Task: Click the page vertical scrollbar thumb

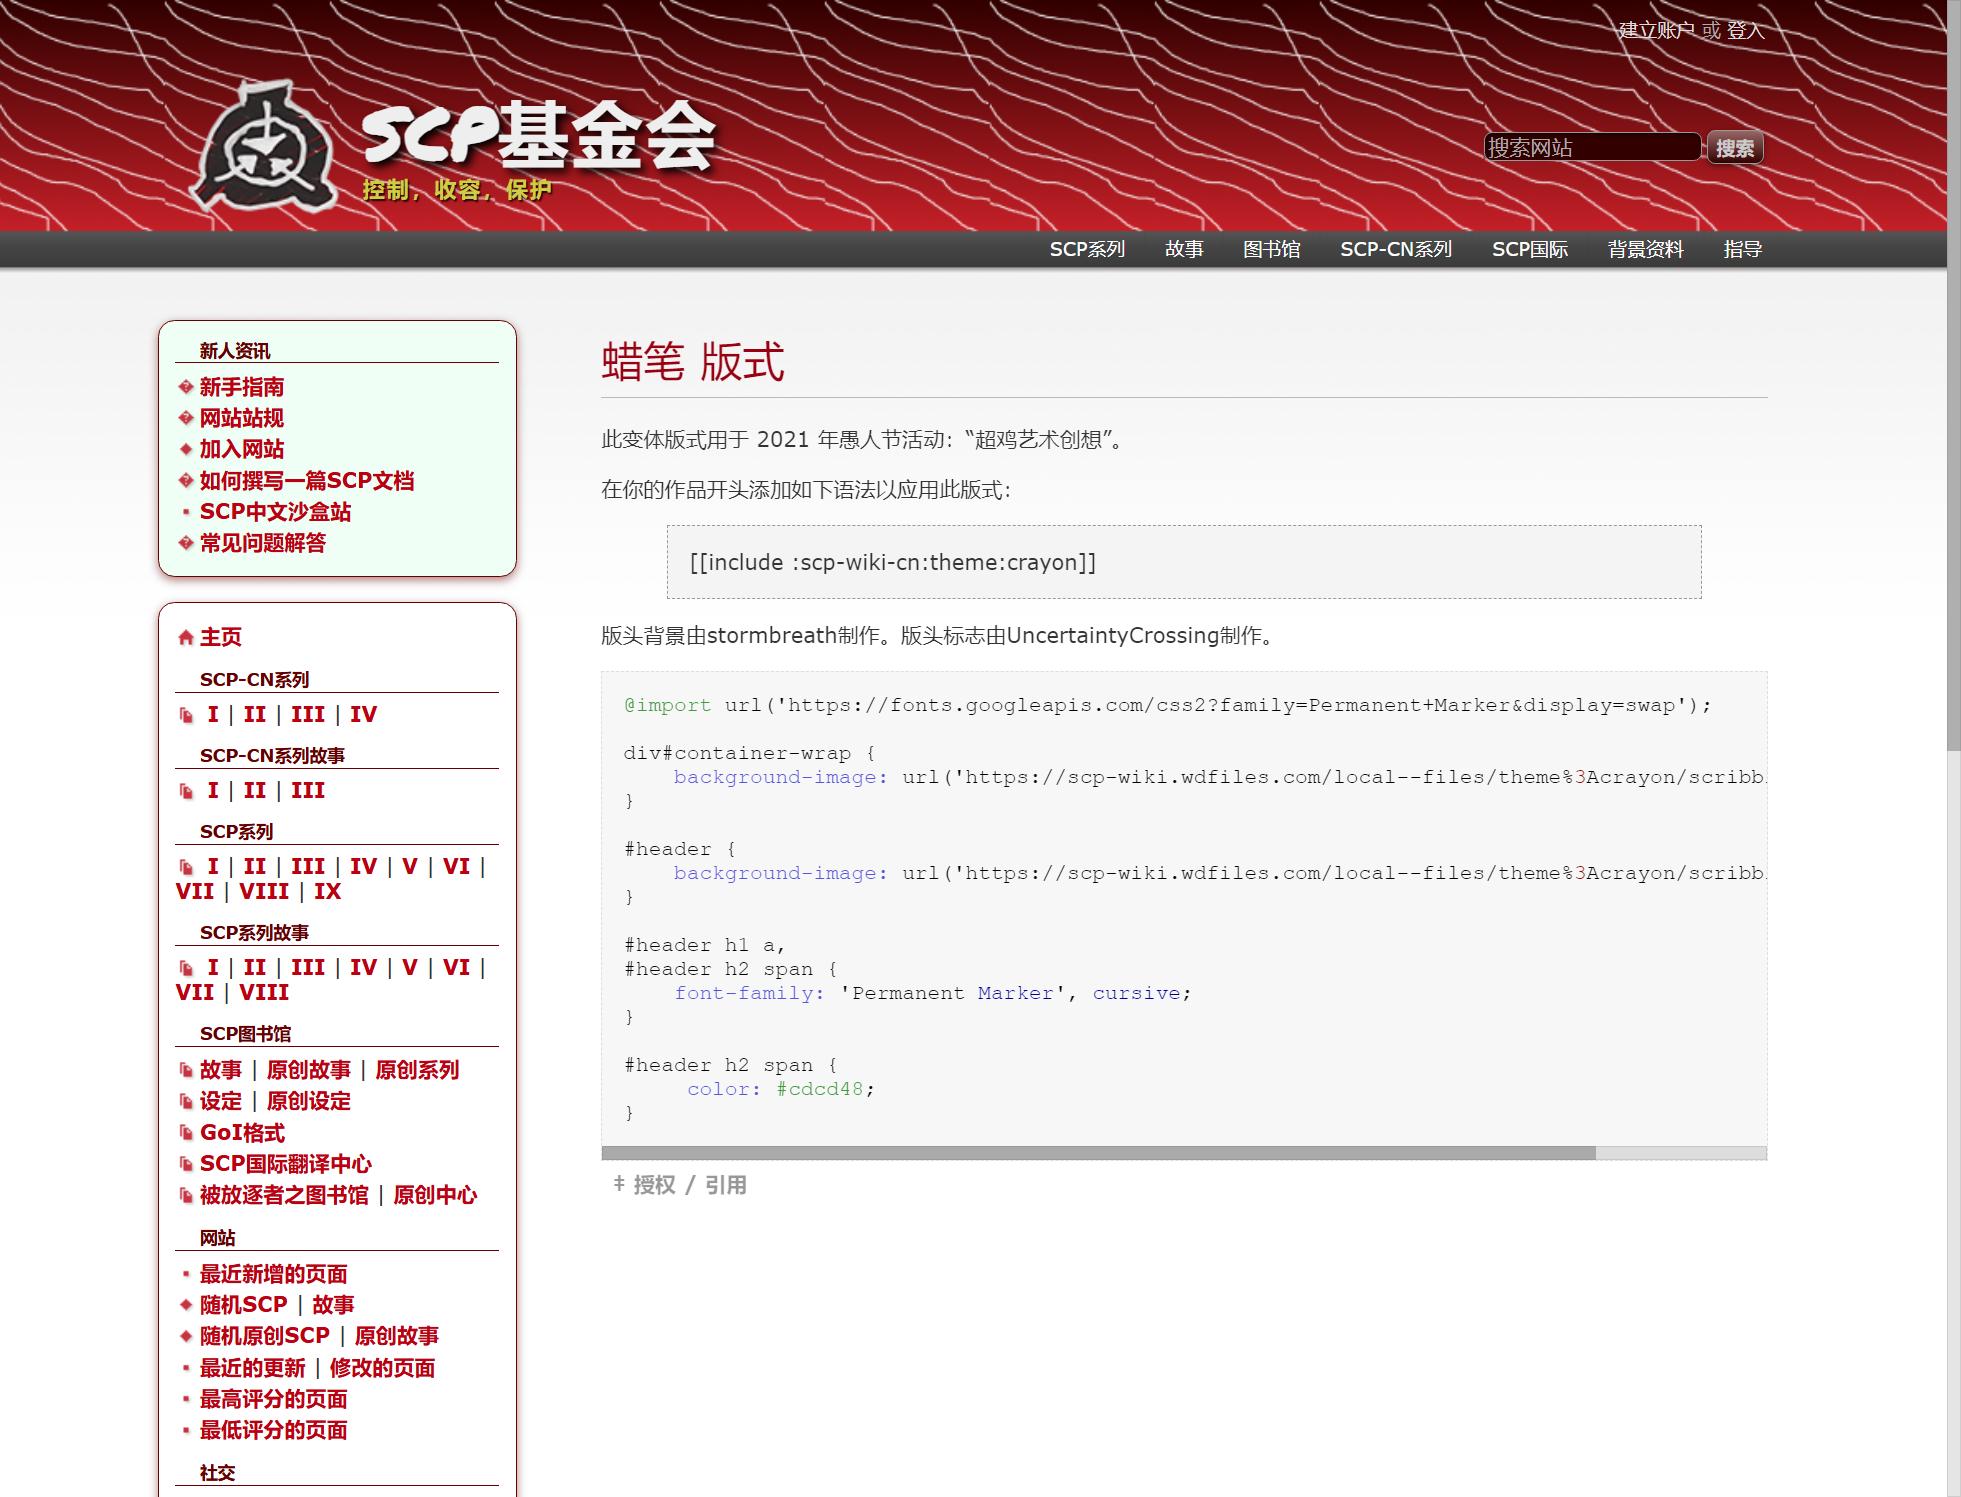Action: pyautogui.click(x=1953, y=375)
